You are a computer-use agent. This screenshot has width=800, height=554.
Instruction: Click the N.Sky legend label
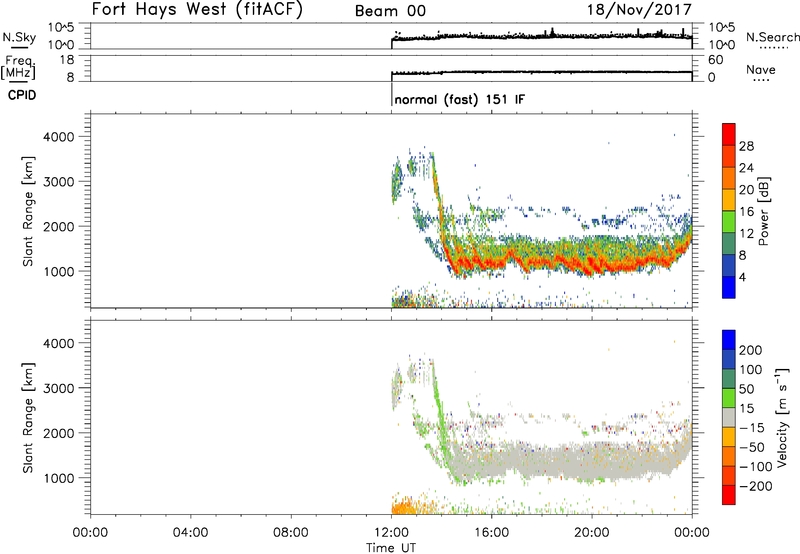pos(19,37)
